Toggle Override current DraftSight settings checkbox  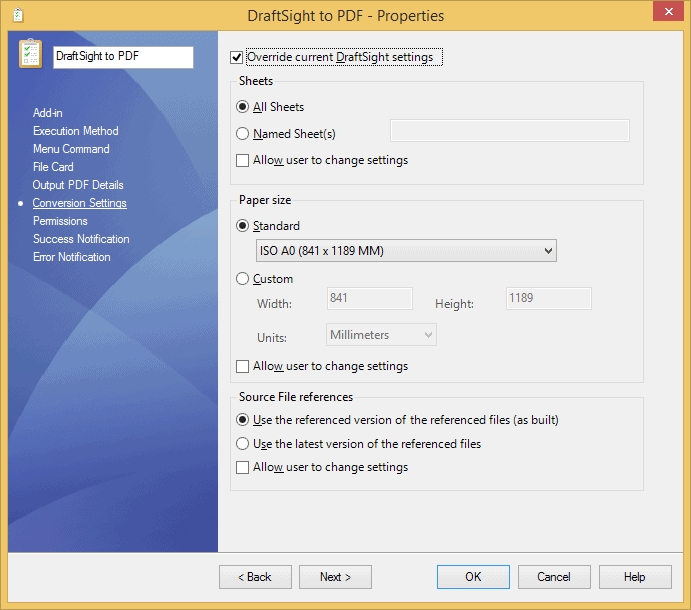pos(237,57)
